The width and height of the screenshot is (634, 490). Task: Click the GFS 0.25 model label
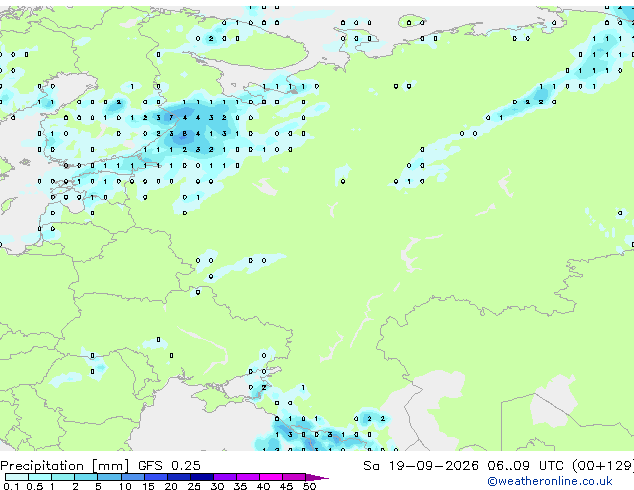(x=169, y=466)
